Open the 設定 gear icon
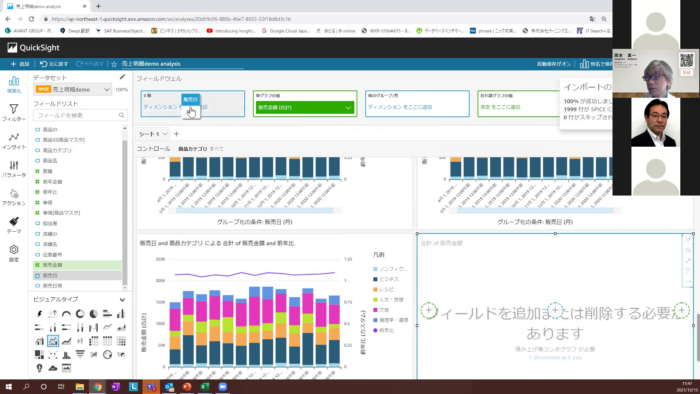 tap(14, 253)
